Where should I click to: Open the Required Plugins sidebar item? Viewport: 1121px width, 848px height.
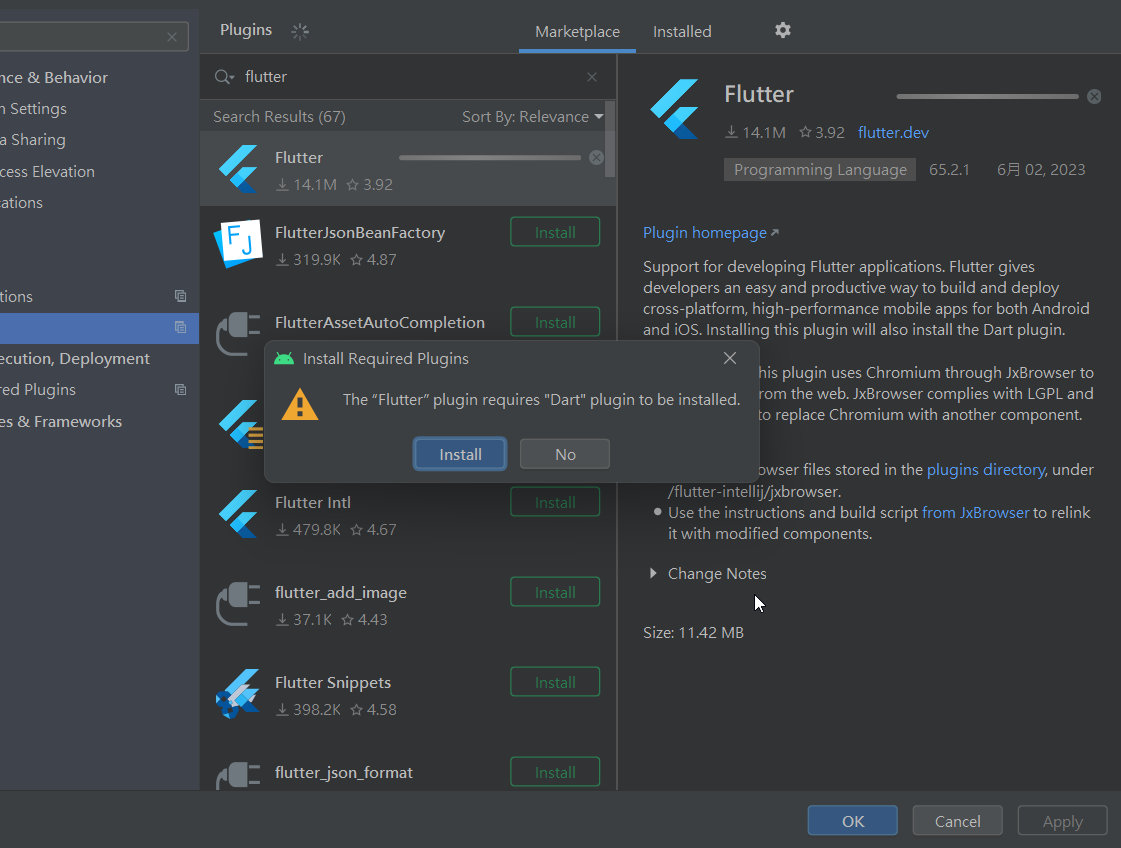[38, 390]
